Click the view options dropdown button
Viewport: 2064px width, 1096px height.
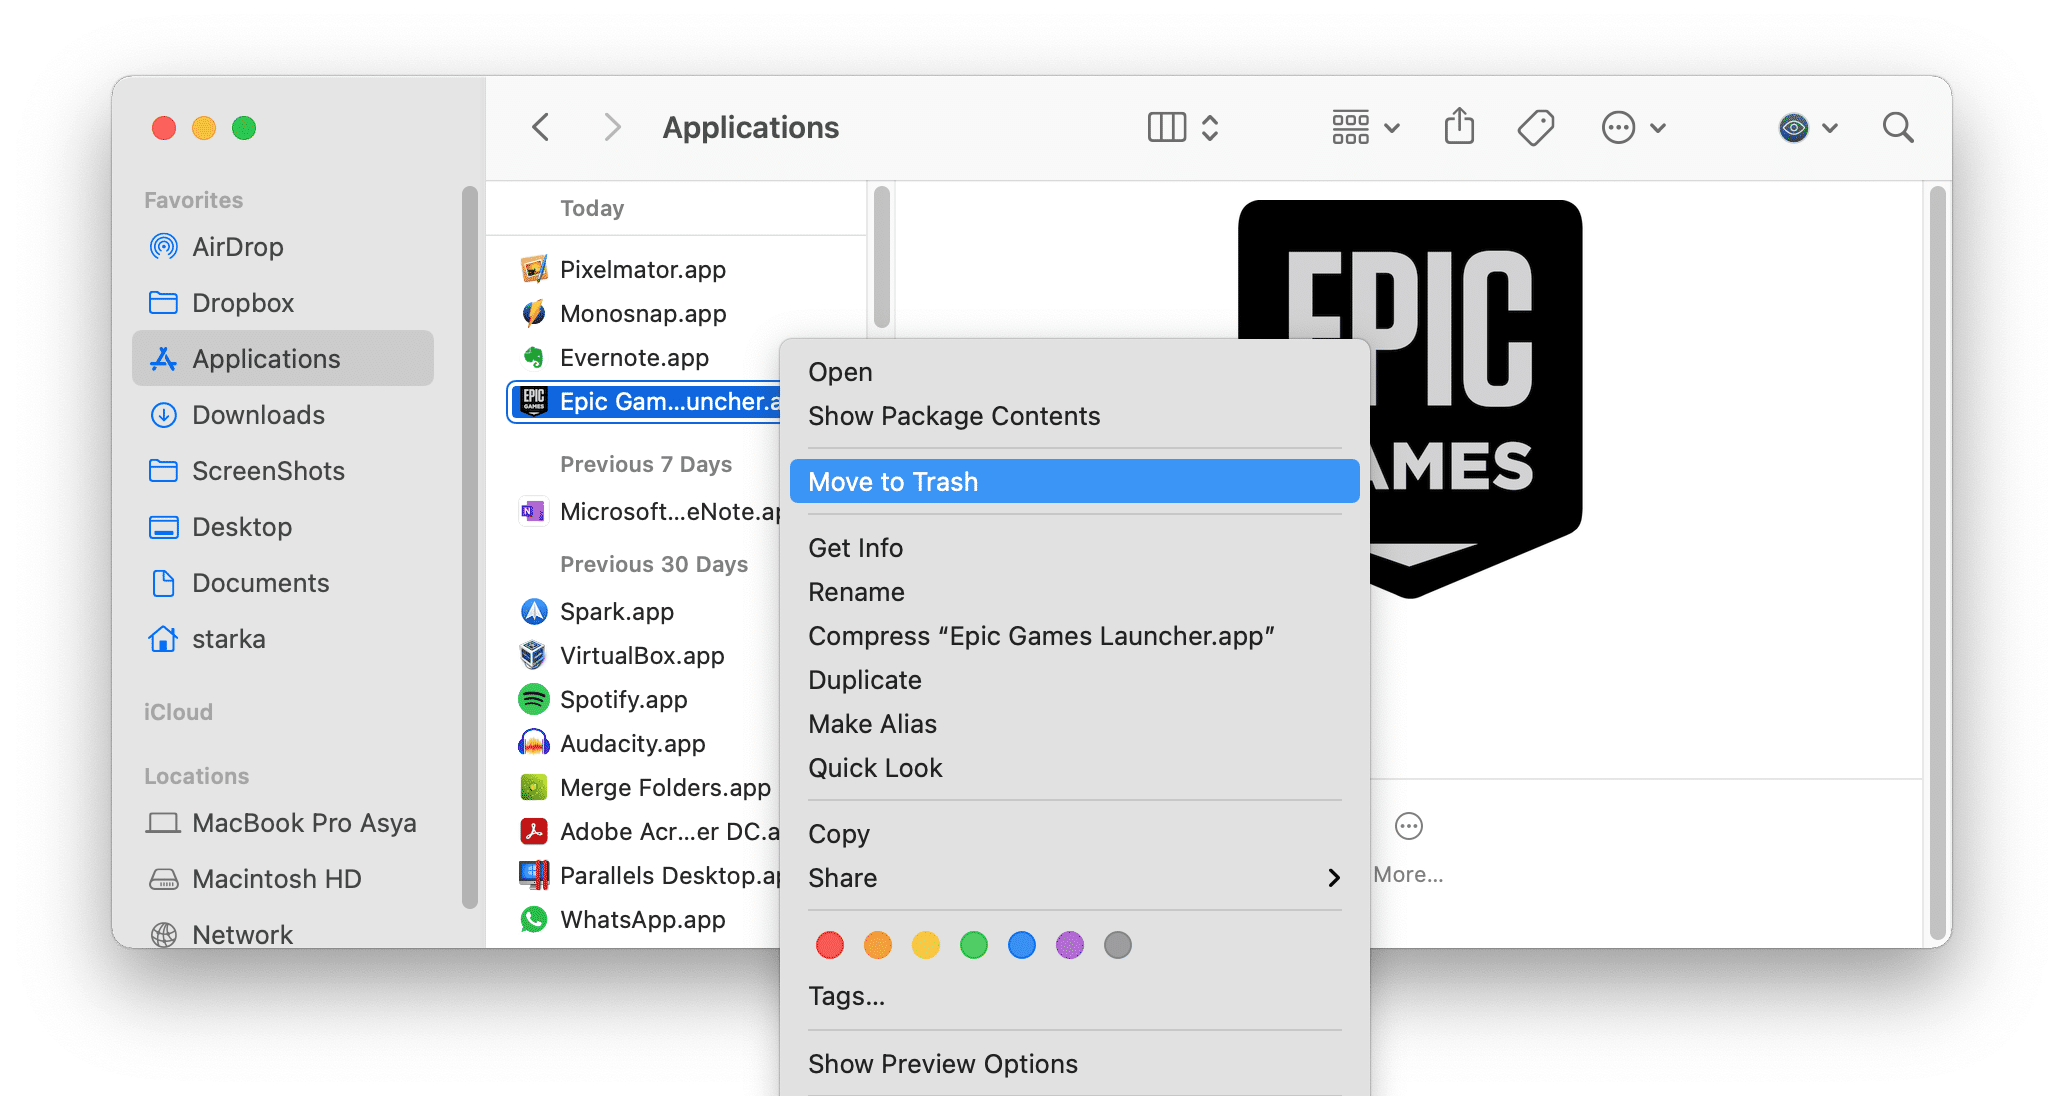(1356, 127)
